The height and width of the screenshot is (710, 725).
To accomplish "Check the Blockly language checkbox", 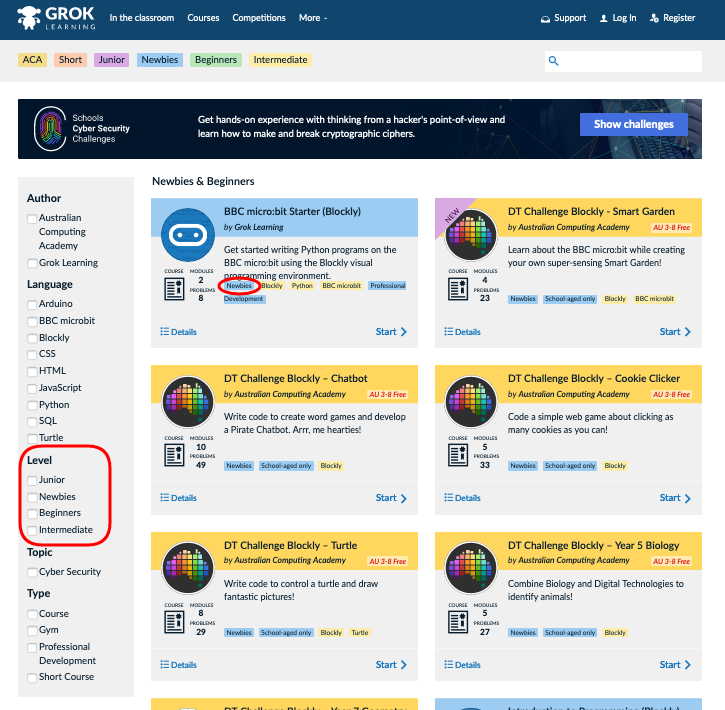I will tap(32, 338).
